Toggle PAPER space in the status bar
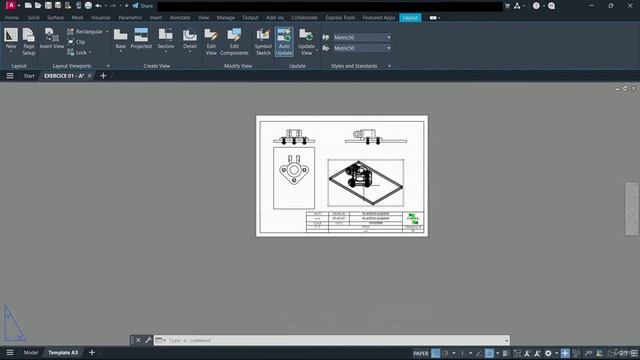This screenshot has height=360, width=640. point(421,353)
